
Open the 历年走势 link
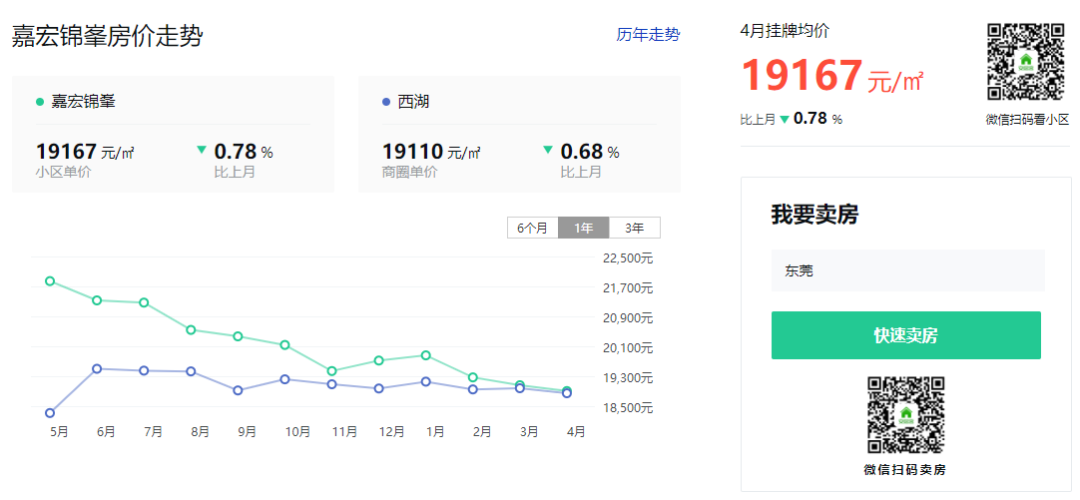click(648, 34)
